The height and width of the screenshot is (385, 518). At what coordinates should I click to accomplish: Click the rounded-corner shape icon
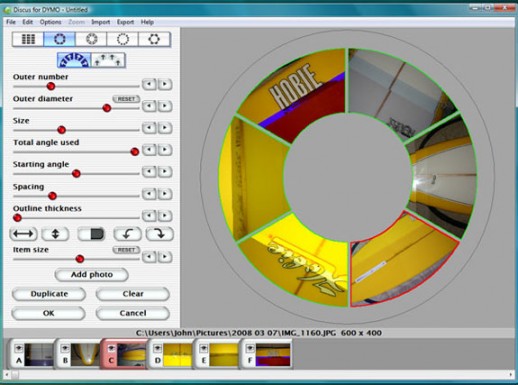(x=92, y=234)
